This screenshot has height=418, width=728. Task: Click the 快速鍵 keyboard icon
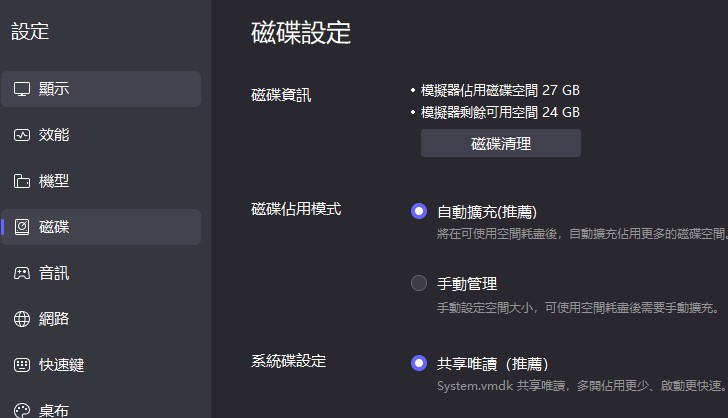coord(22,365)
